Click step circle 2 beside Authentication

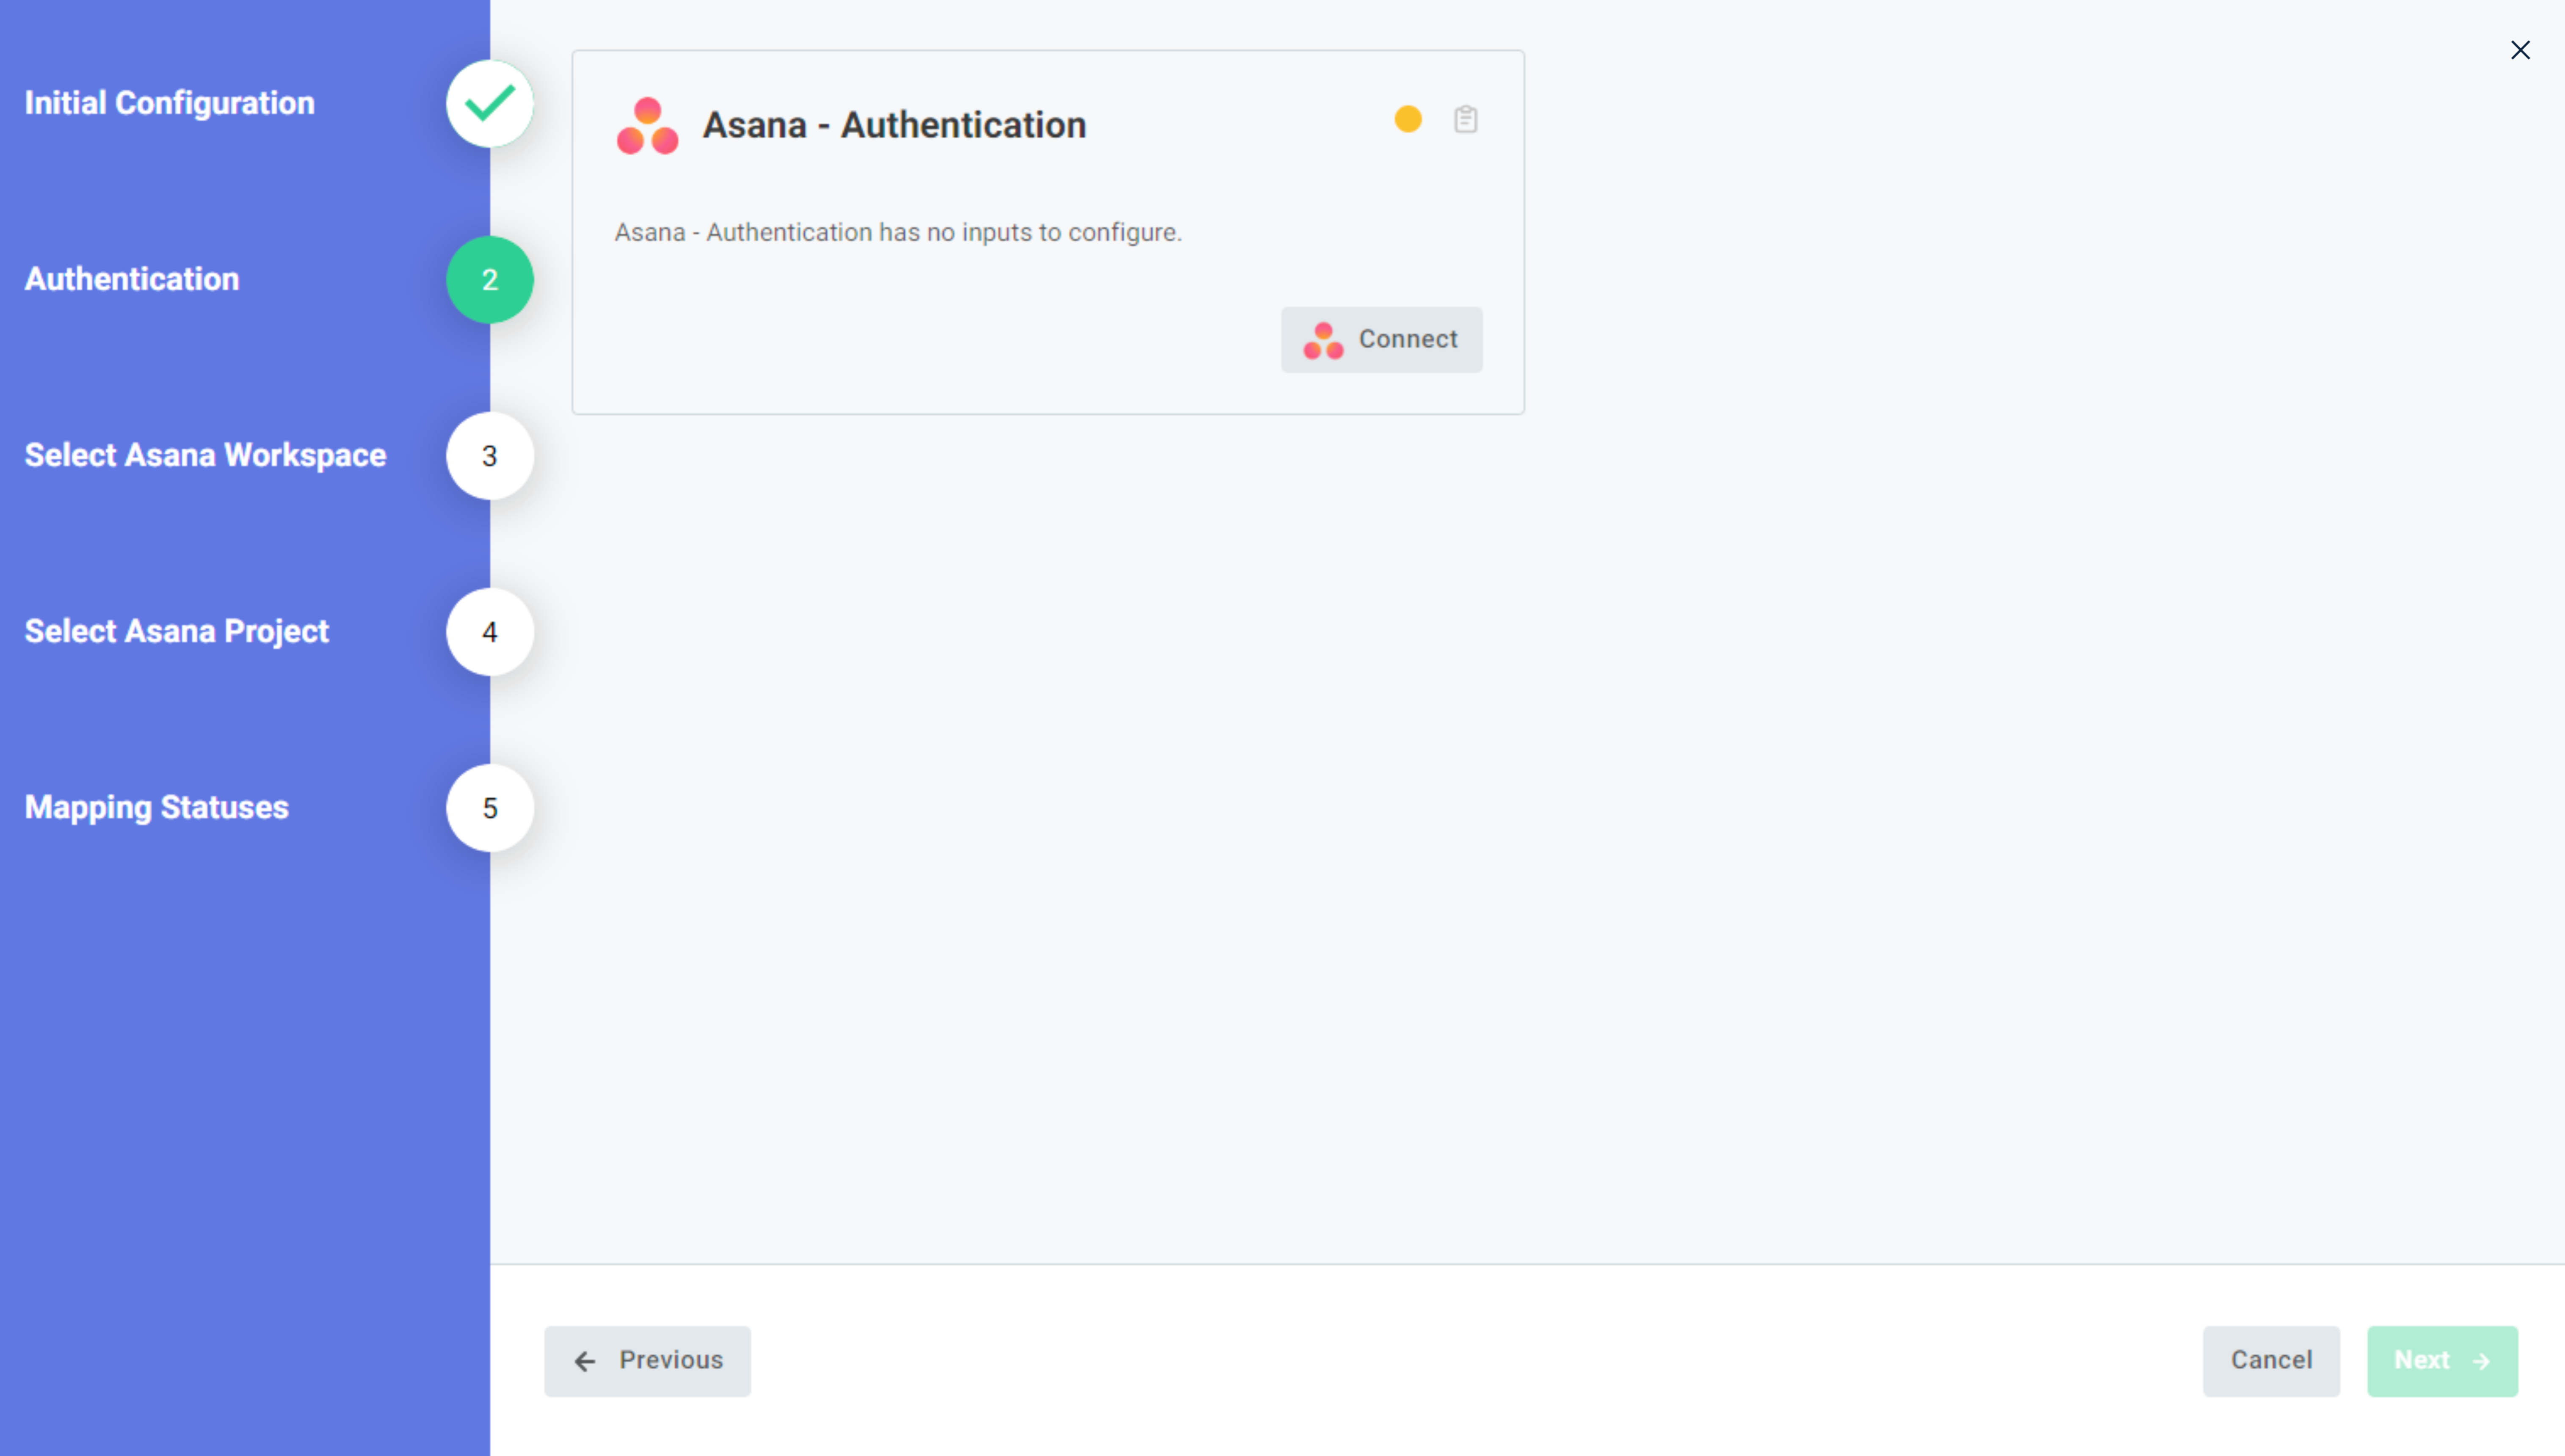(x=489, y=280)
